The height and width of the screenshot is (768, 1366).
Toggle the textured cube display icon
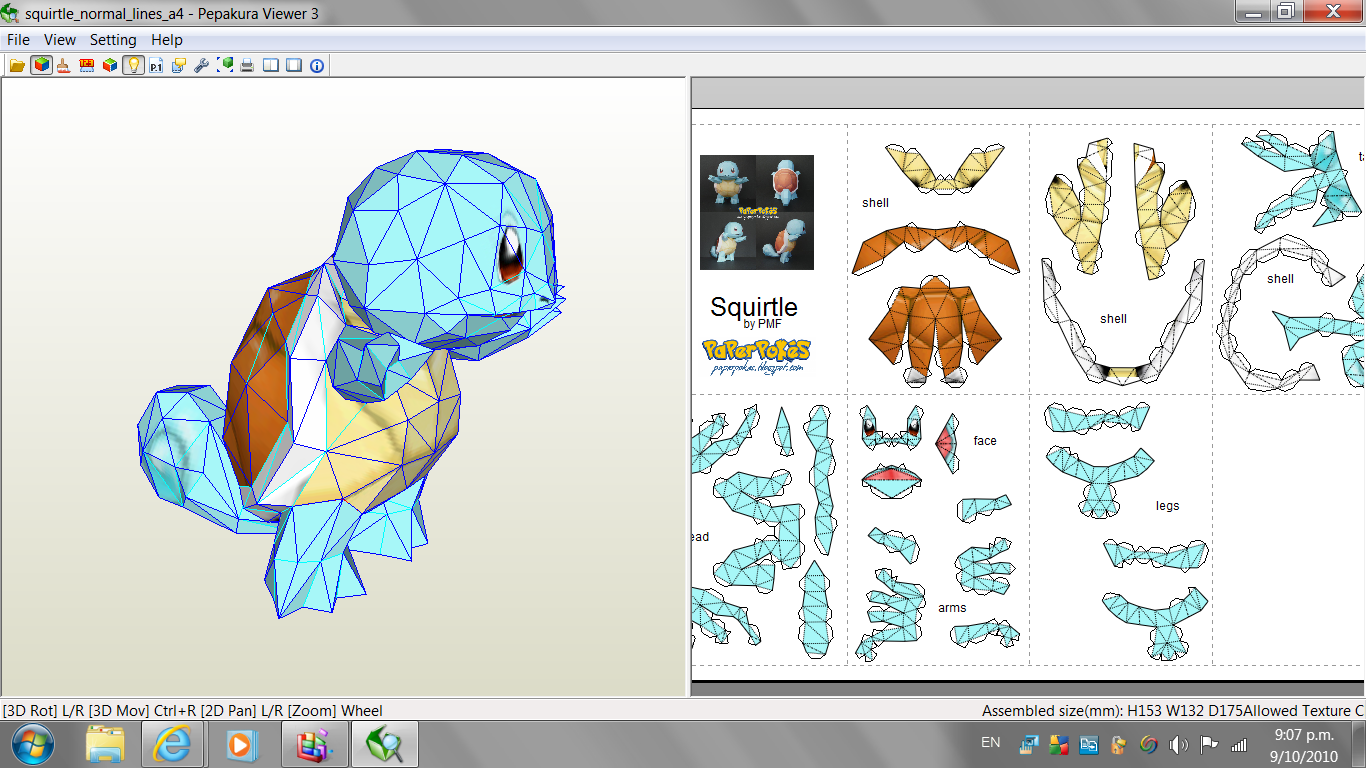point(41,66)
